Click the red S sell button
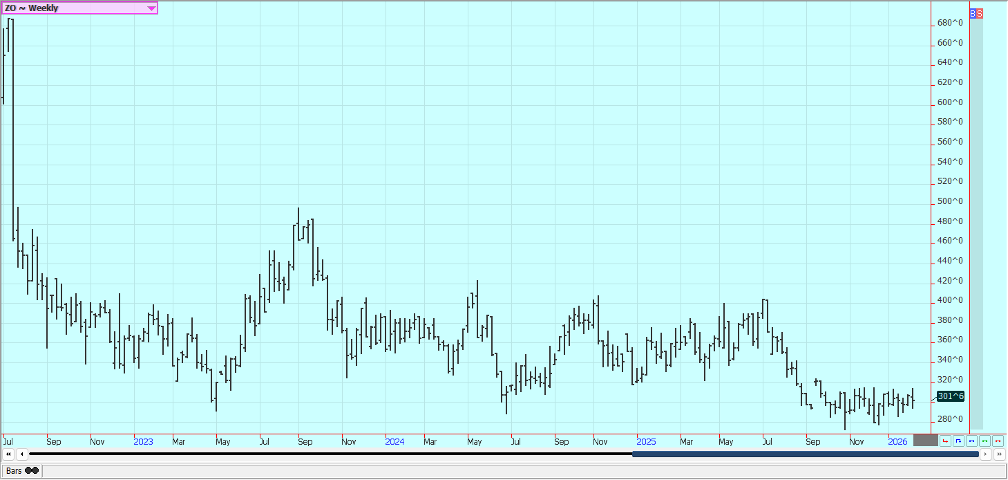The height and width of the screenshot is (480, 1008). [981, 14]
